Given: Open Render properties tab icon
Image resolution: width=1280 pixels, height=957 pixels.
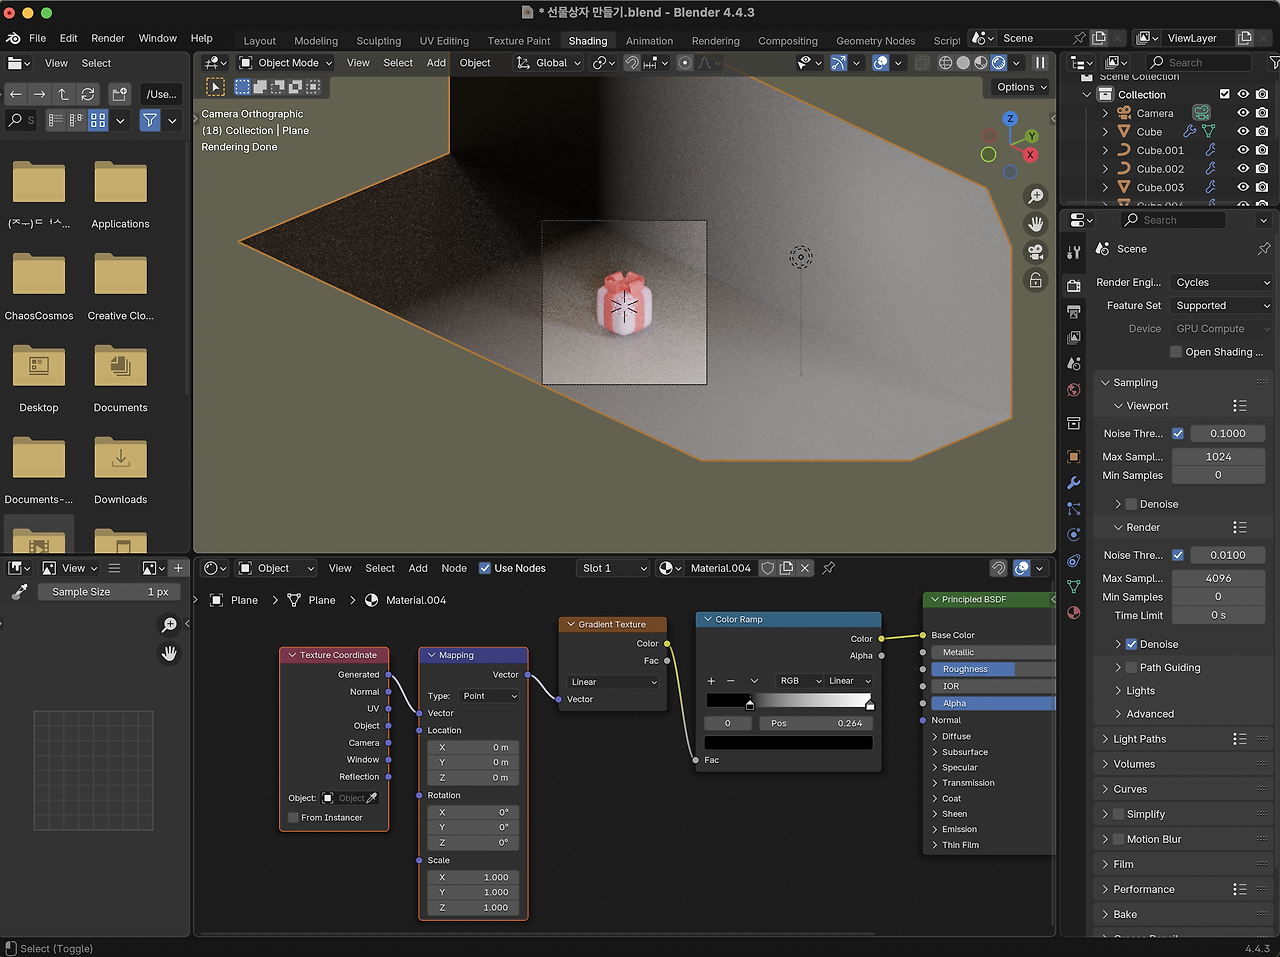Looking at the screenshot, I should point(1074,286).
